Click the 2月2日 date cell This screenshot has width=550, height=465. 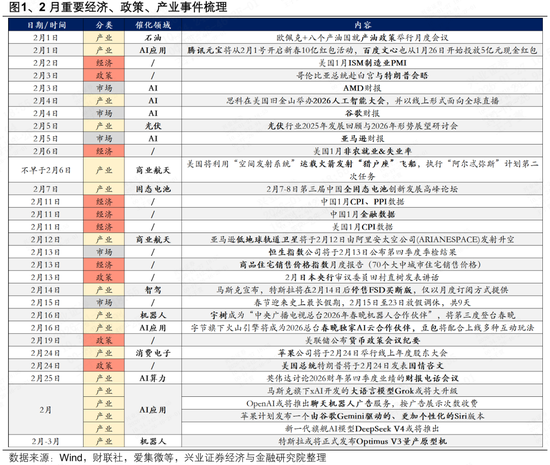click(x=46, y=63)
